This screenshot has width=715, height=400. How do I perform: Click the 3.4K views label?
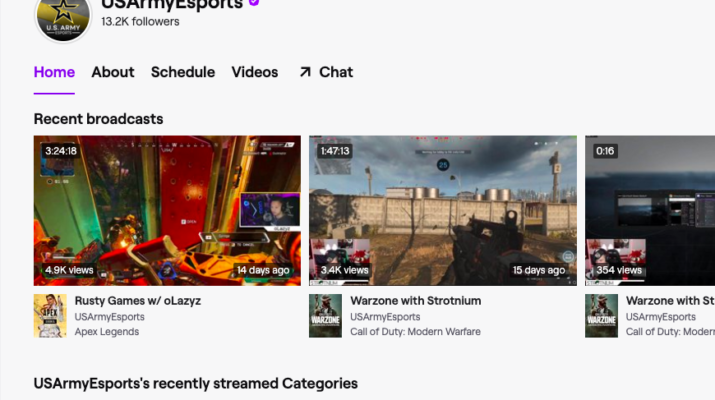tap(344, 270)
